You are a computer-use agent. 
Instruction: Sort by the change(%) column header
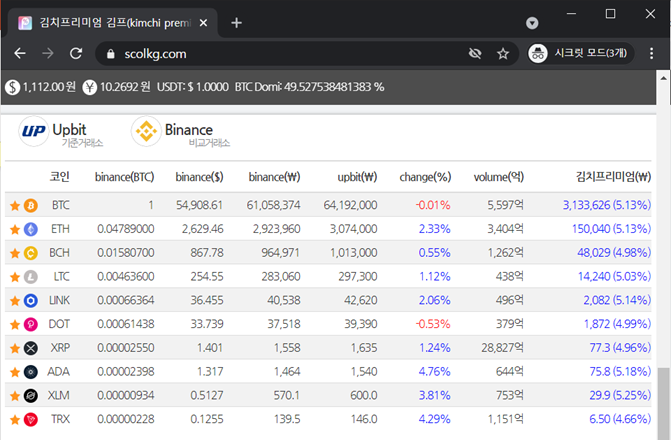click(425, 177)
